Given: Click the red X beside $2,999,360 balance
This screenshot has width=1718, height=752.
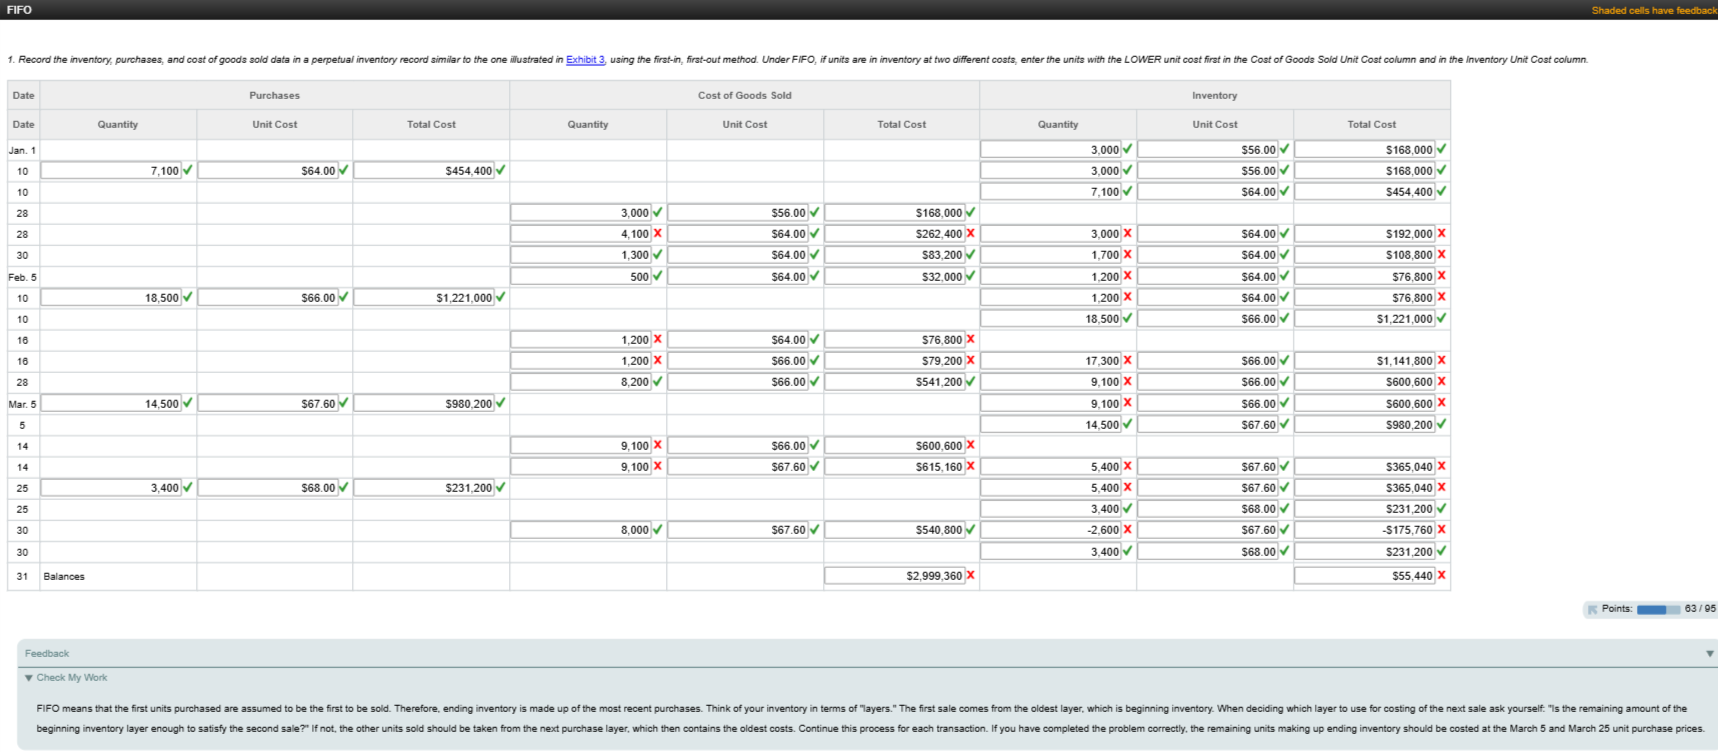Looking at the screenshot, I should (x=970, y=575).
